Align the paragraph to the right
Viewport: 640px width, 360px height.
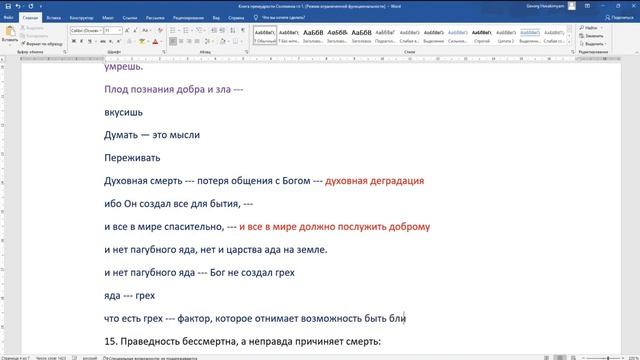point(189,41)
